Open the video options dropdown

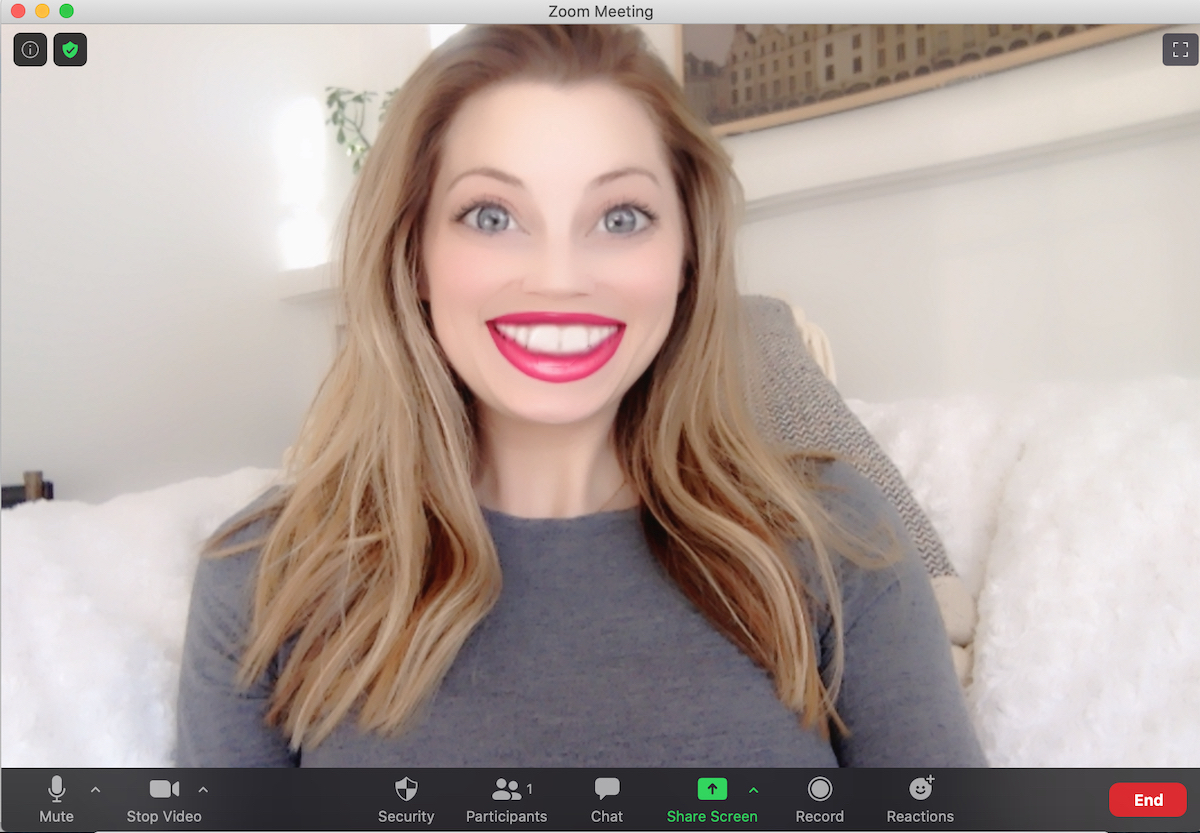(203, 789)
